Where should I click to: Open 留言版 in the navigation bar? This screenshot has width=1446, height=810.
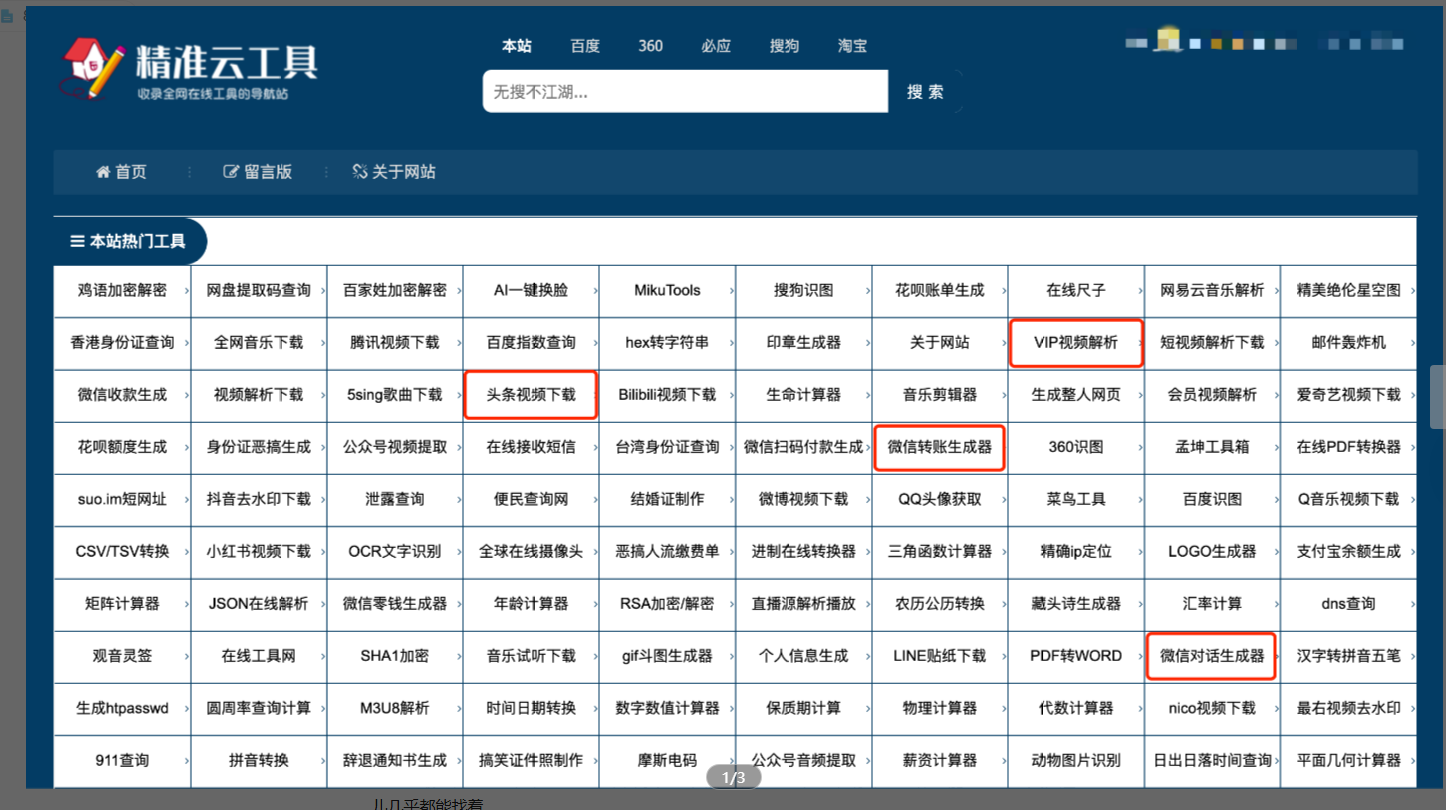click(268, 172)
